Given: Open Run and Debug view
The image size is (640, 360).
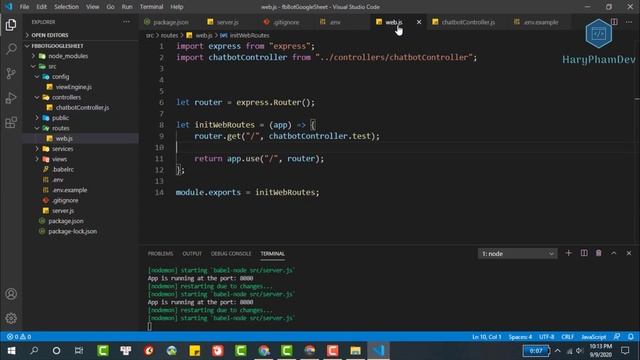Looking at the screenshot, I should click(11, 98).
